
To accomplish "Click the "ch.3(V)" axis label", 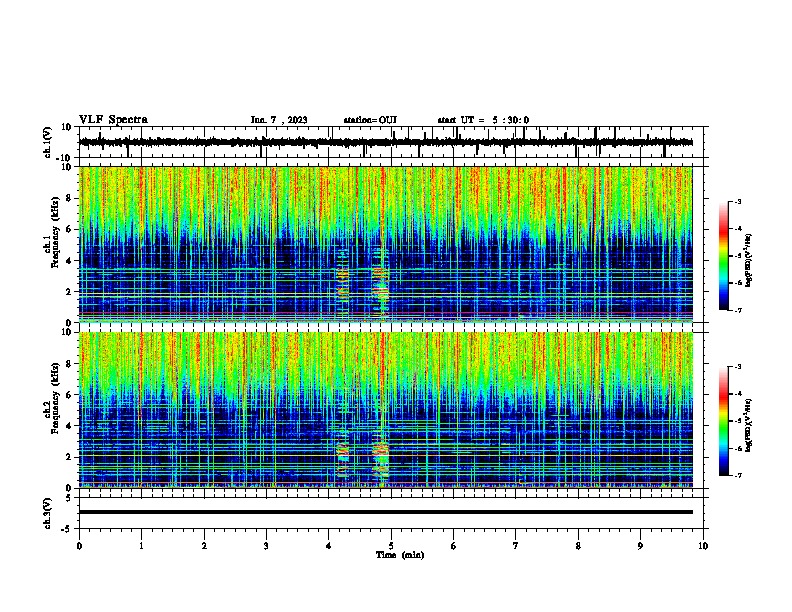I will [48, 513].
